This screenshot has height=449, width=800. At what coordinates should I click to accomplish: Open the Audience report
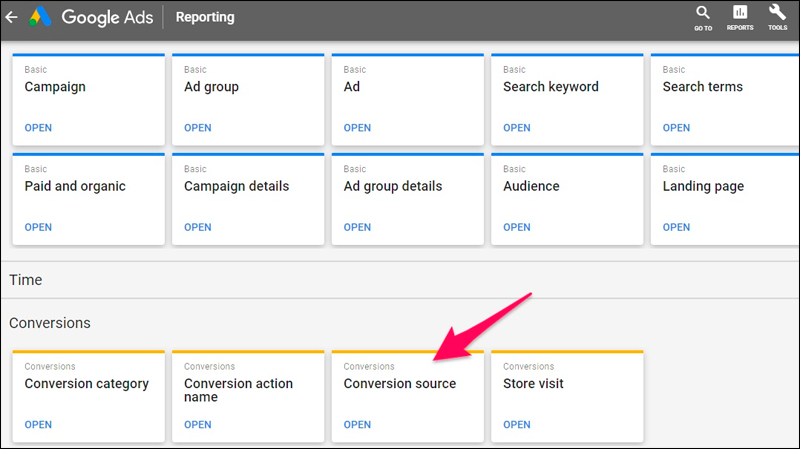517,227
